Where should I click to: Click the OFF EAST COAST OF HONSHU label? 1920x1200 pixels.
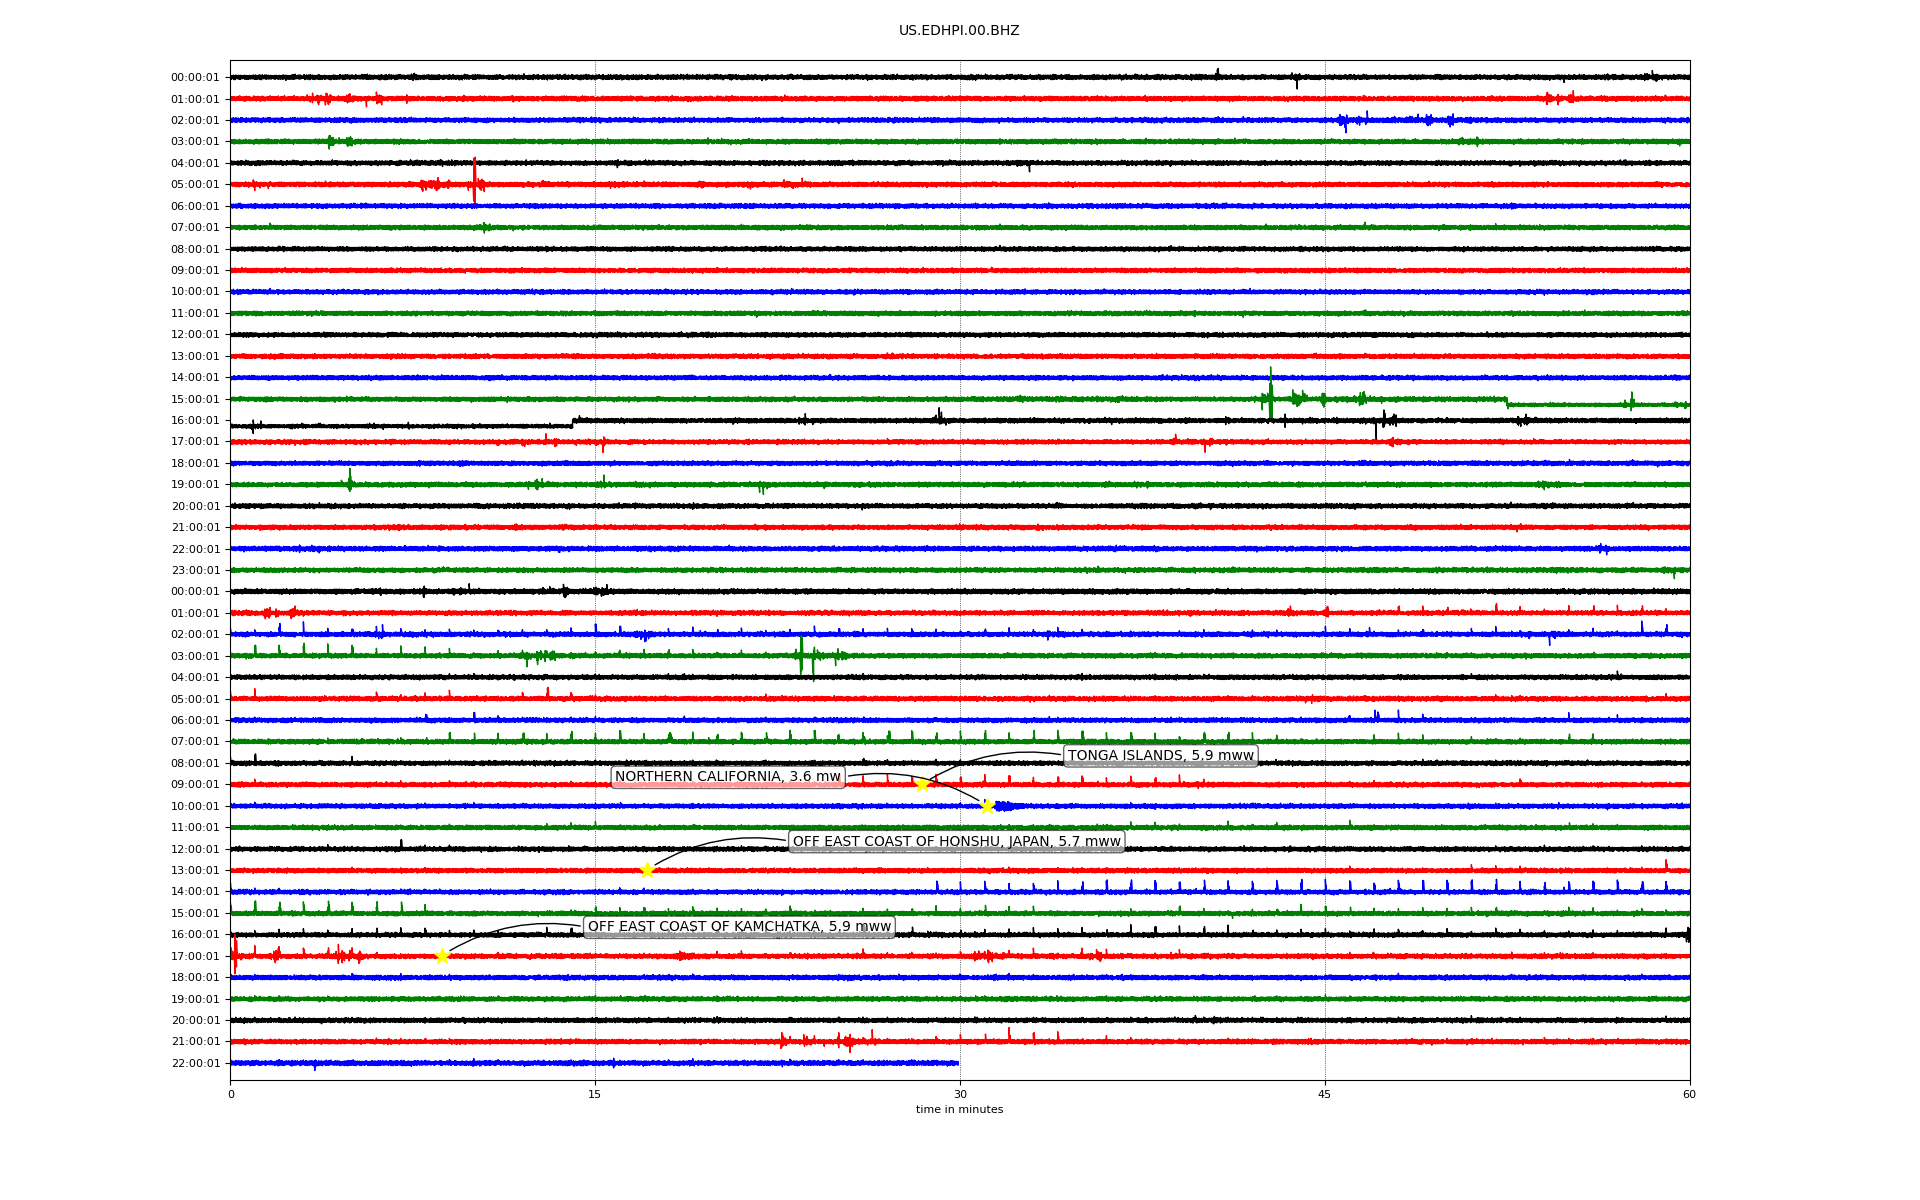coord(956,842)
